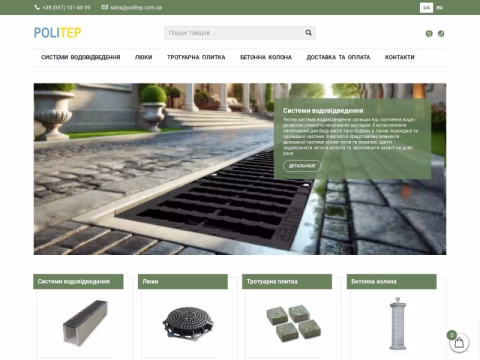This screenshot has width=480, height=360.
Task: Click the POLITEP logo
Action: click(58, 33)
